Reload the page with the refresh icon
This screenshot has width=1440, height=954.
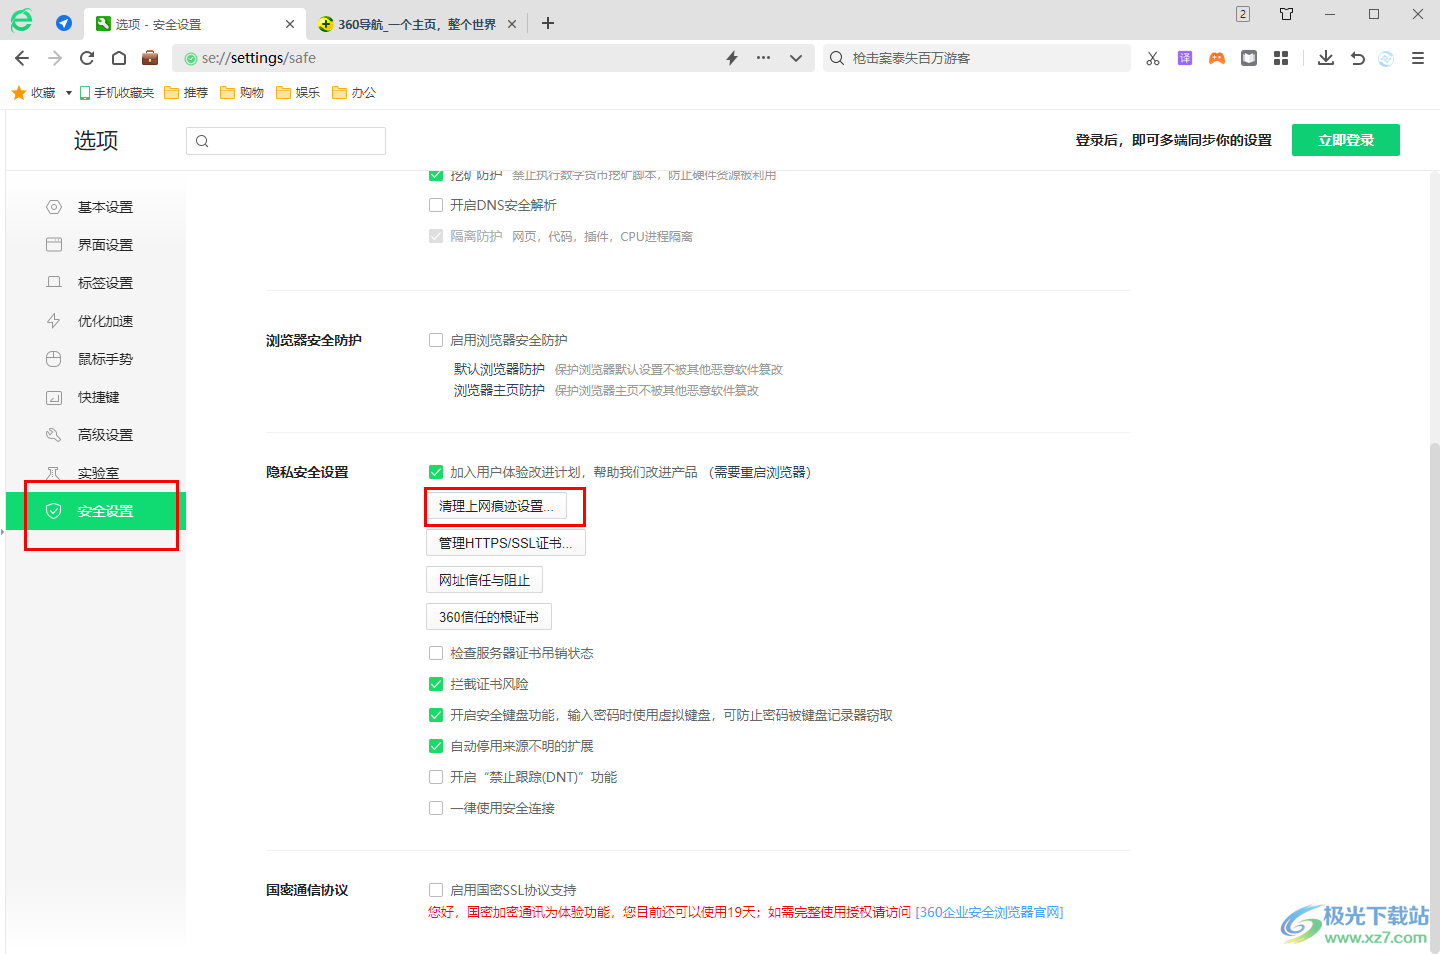click(87, 58)
